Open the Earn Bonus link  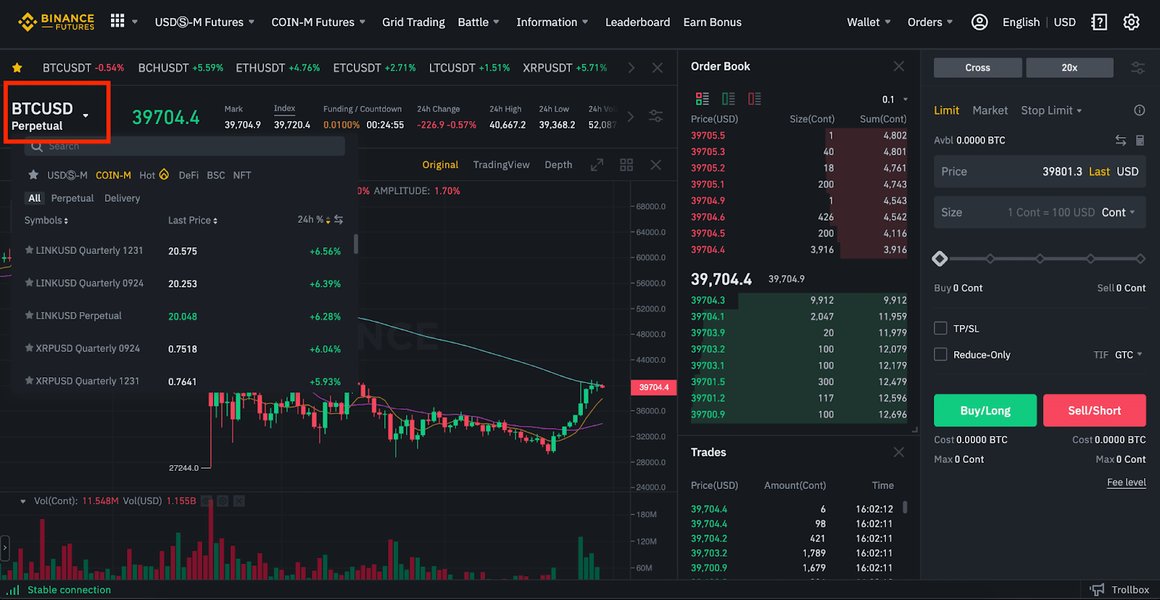(x=712, y=22)
